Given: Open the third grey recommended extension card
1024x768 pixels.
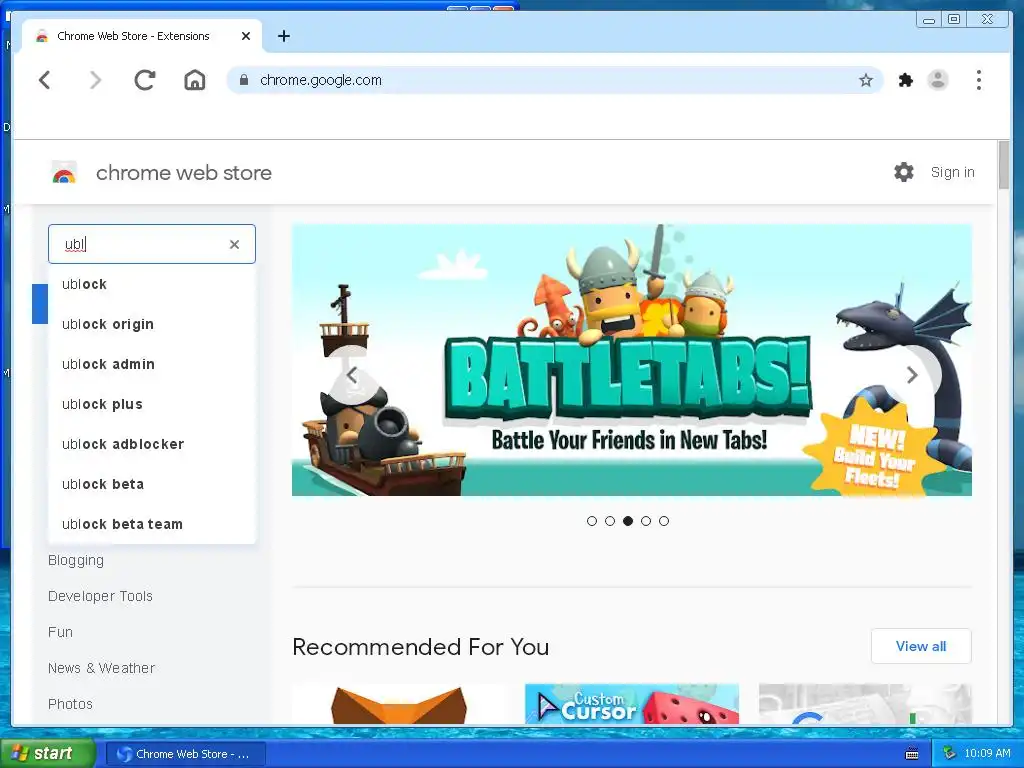Looking at the screenshot, I should click(865, 703).
